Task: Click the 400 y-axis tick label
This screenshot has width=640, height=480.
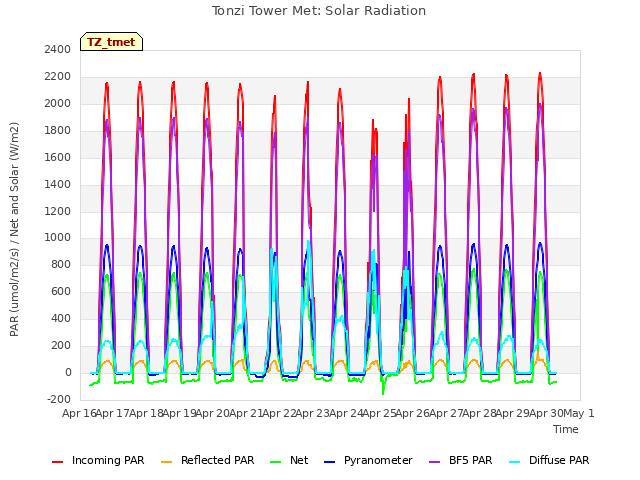Action: coord(61,318)
